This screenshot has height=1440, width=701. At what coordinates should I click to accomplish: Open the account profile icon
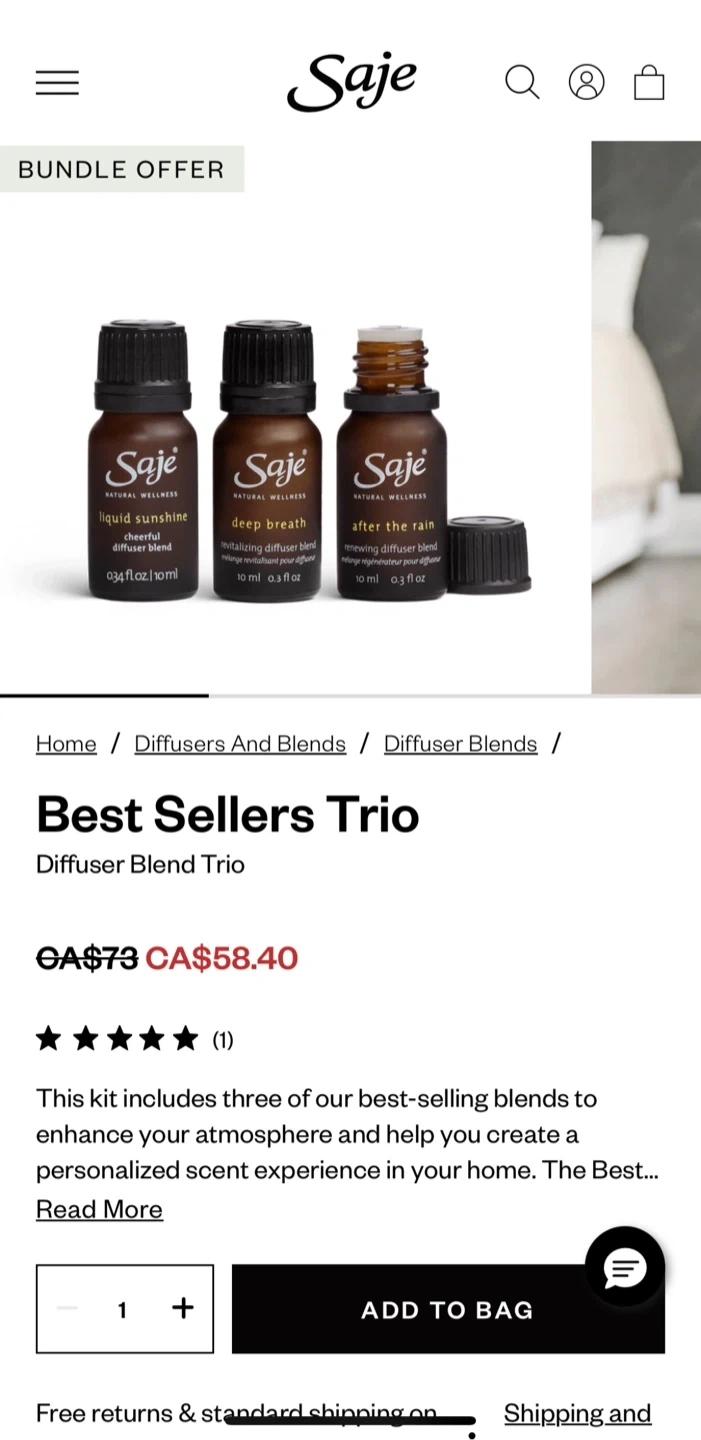[587, 82]
